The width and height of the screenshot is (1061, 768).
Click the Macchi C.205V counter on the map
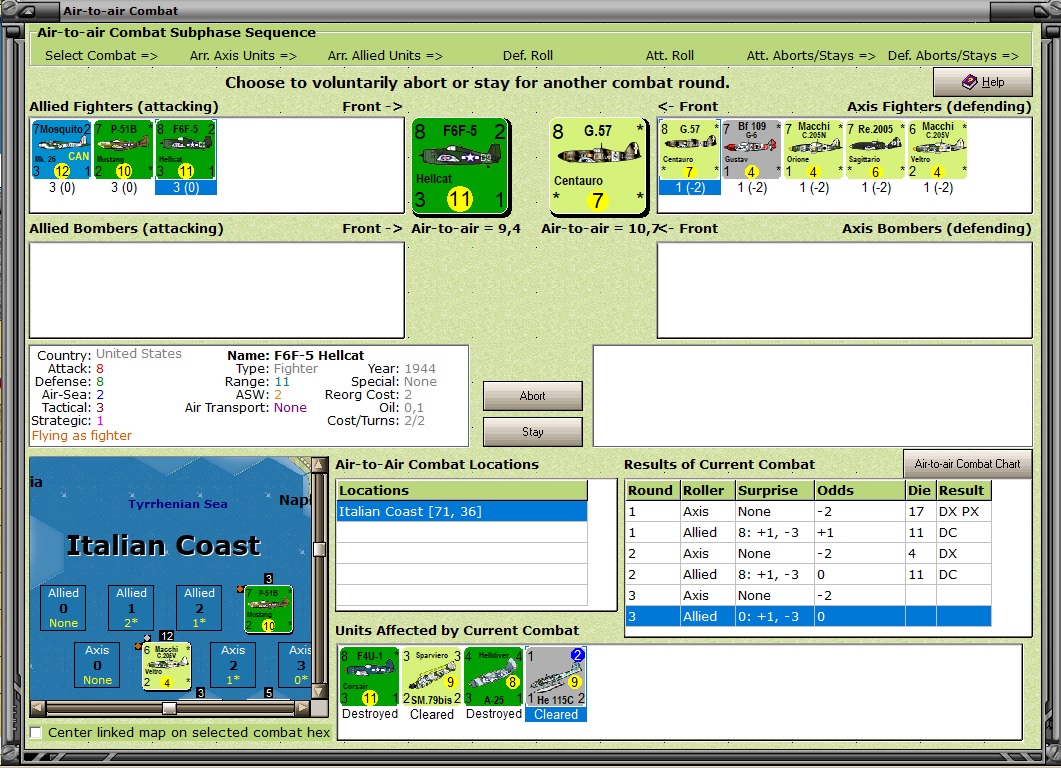click(x=166, y=667)
